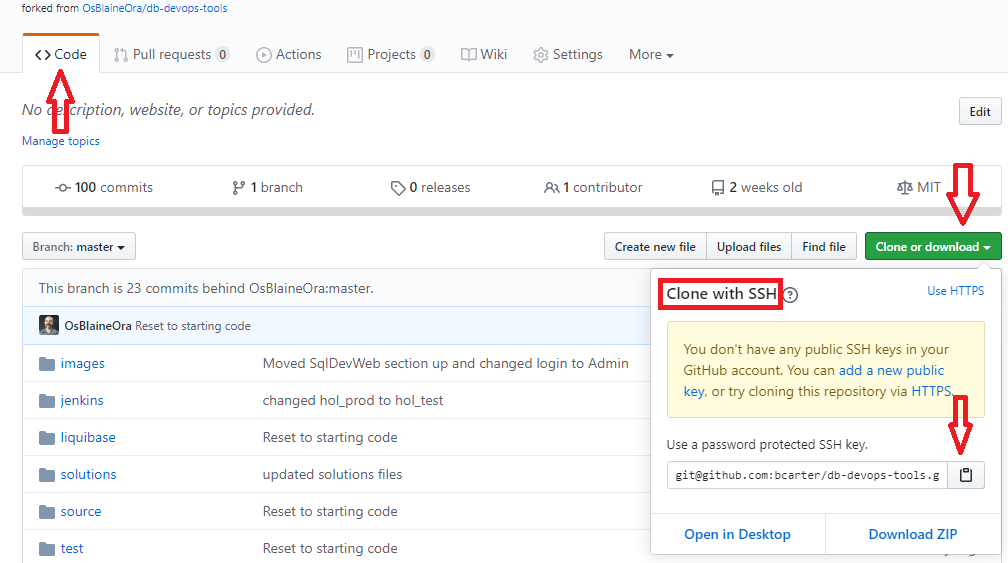
Task: Open the source folder
Action: coord(81,512)
